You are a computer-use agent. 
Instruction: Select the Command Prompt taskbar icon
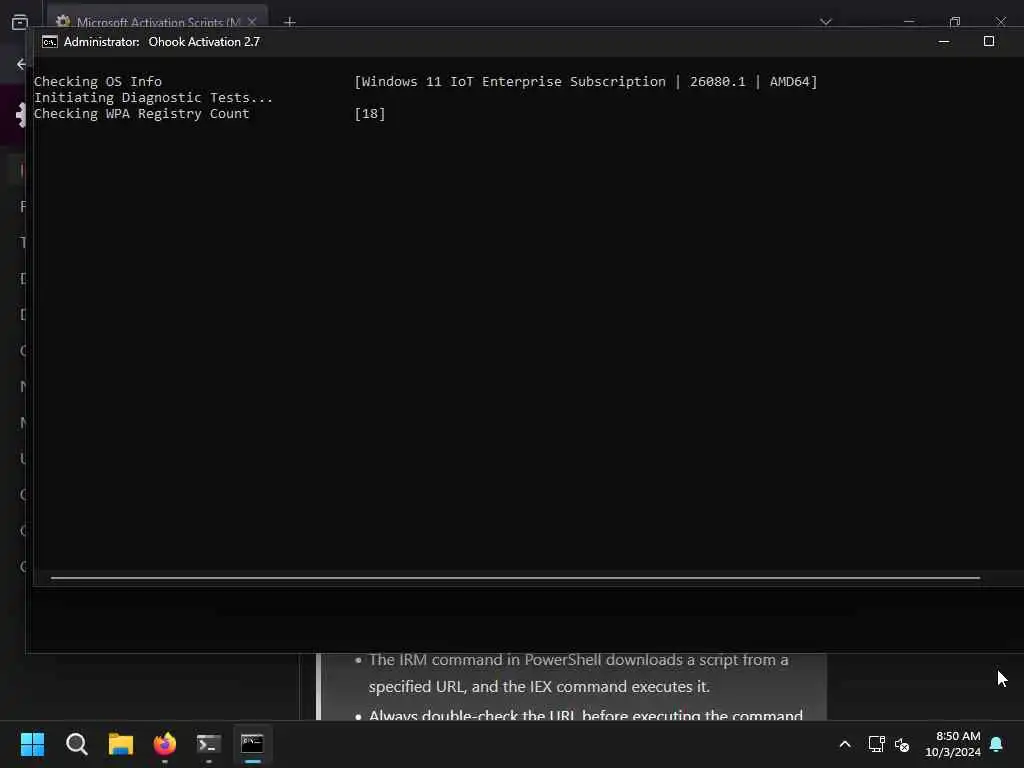(253, 744)
